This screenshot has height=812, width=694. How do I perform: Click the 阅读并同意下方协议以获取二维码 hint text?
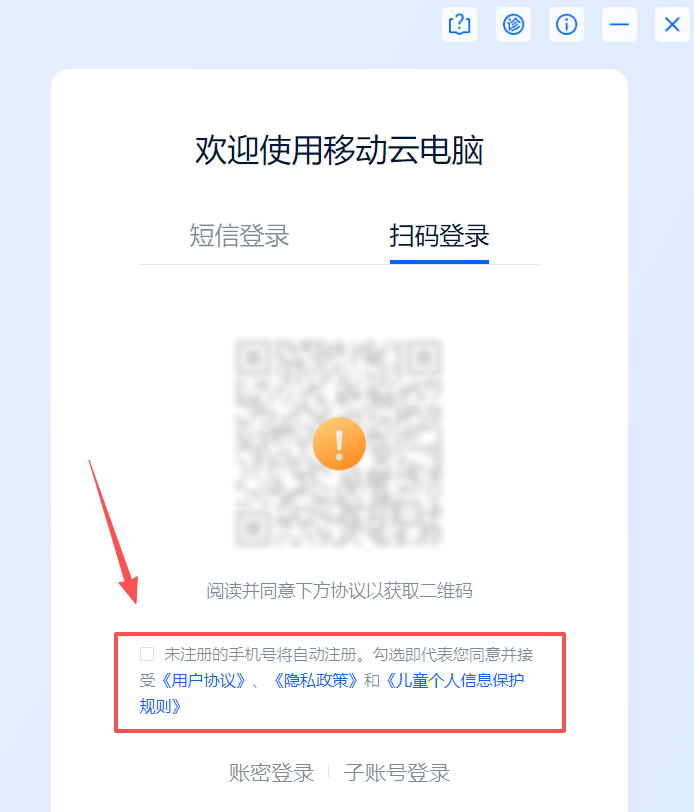coord(339,591)
